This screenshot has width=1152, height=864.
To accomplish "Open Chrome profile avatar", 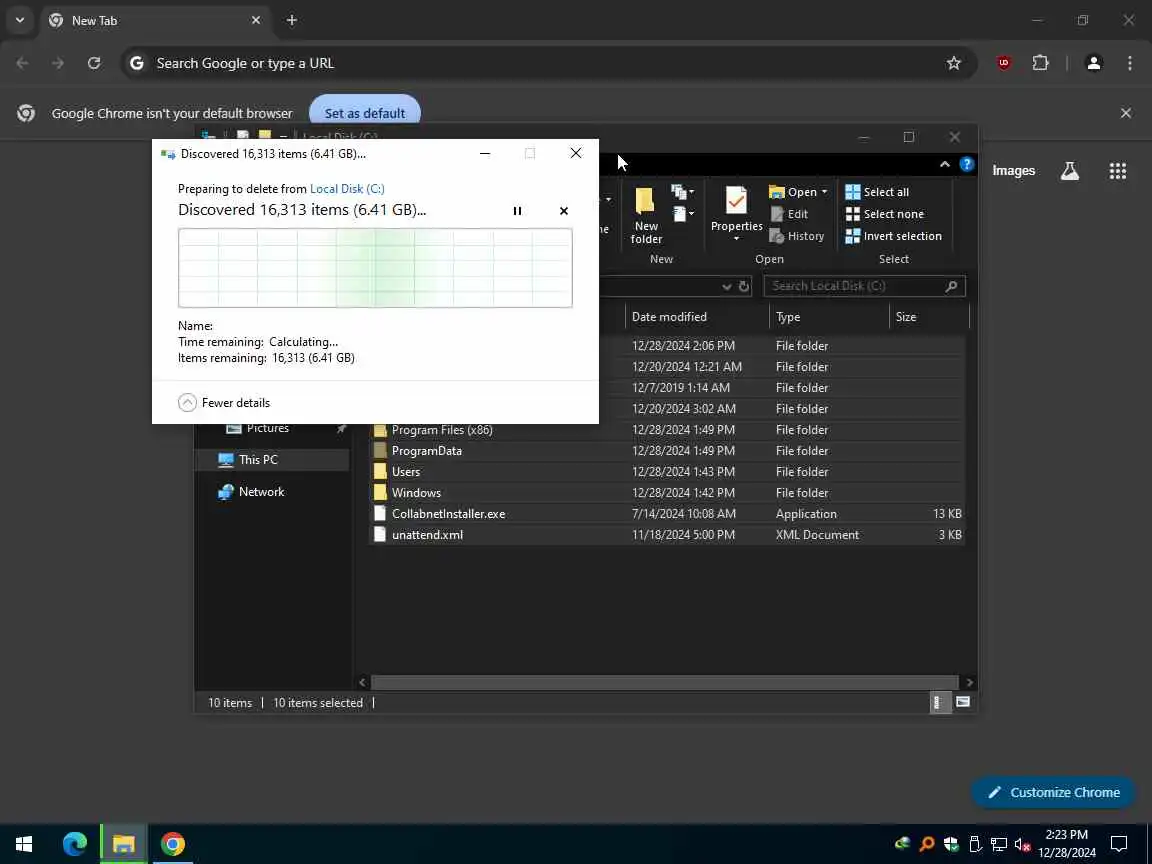I will 1093,63.
